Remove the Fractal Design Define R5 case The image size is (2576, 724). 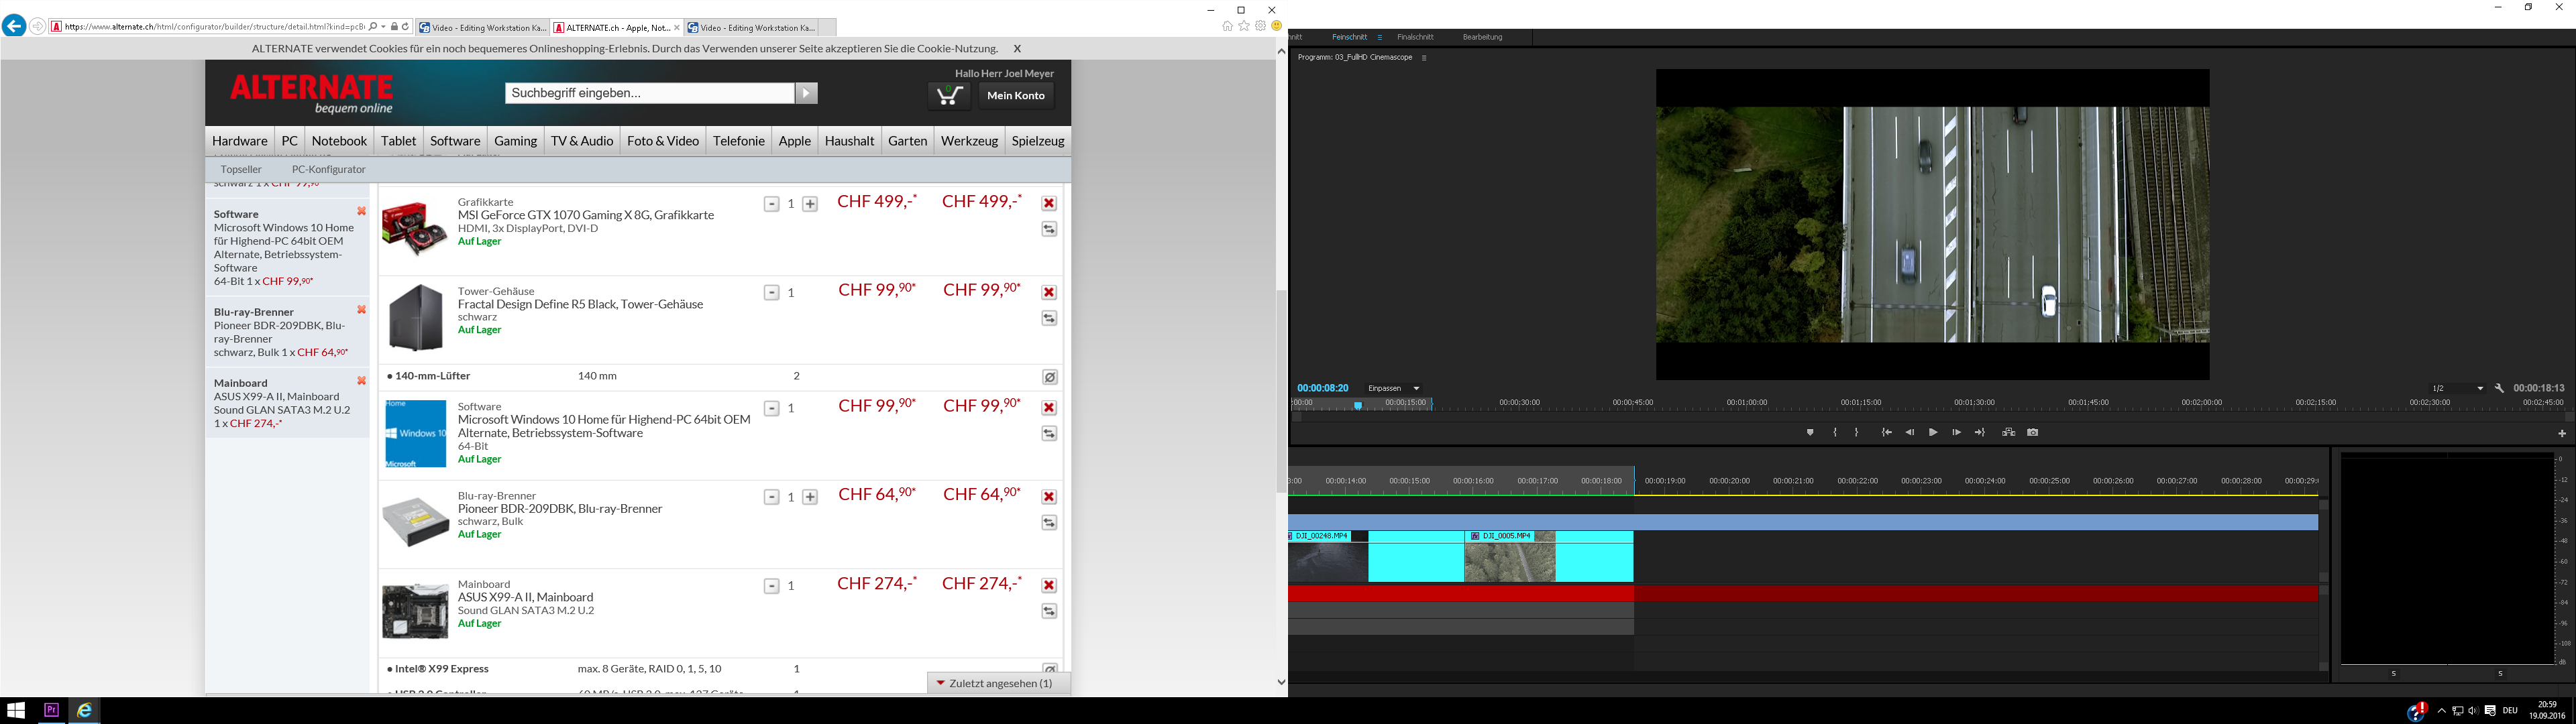[x=1049, y=292]
